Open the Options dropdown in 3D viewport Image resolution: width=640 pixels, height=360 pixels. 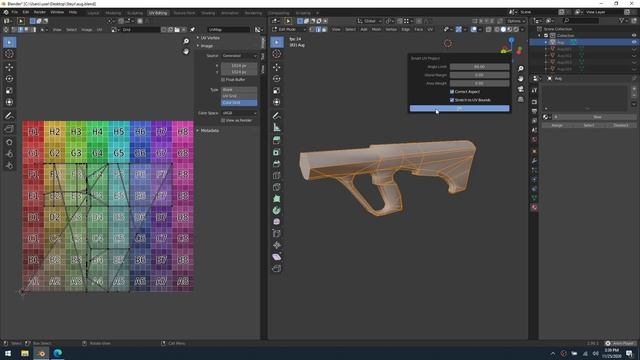(516, 21)
